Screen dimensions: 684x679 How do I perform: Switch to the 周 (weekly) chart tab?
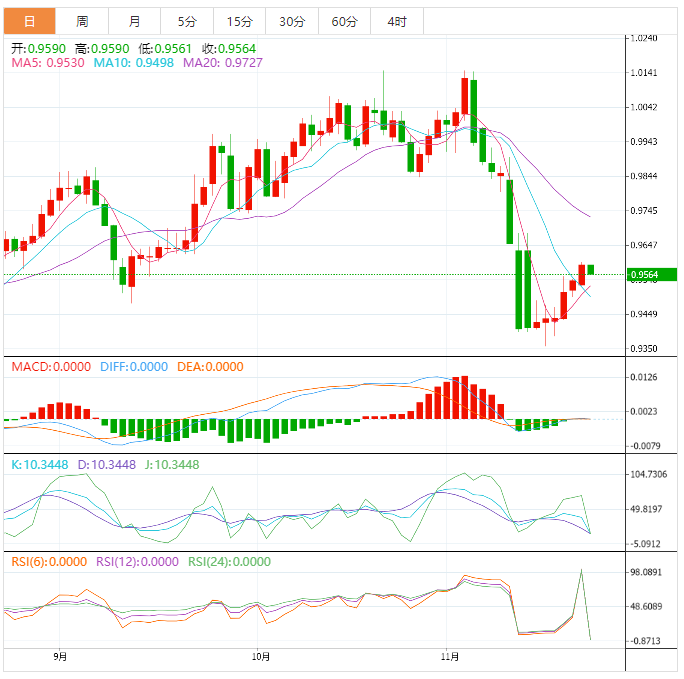point(82,21)
